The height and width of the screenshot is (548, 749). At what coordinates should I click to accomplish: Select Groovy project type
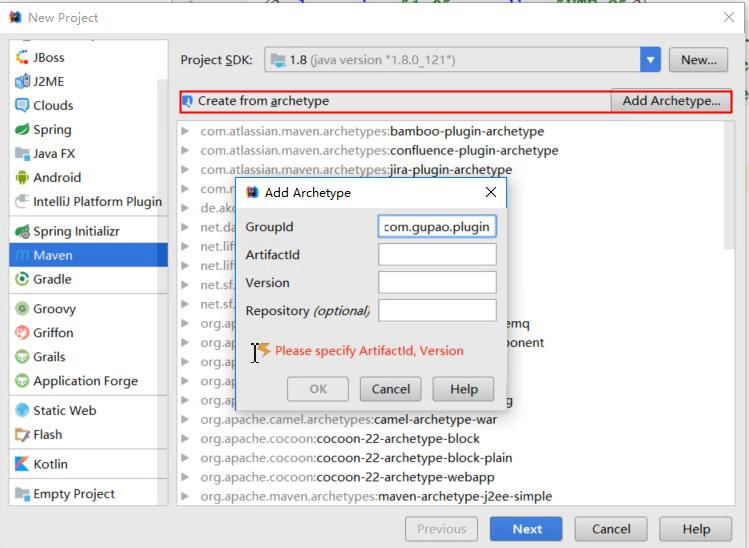[88, 309]
